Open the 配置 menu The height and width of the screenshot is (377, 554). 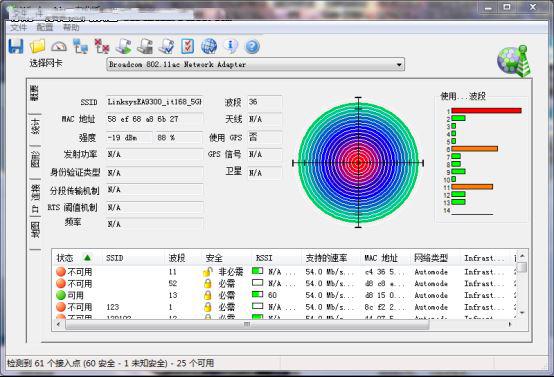(45, 28)
